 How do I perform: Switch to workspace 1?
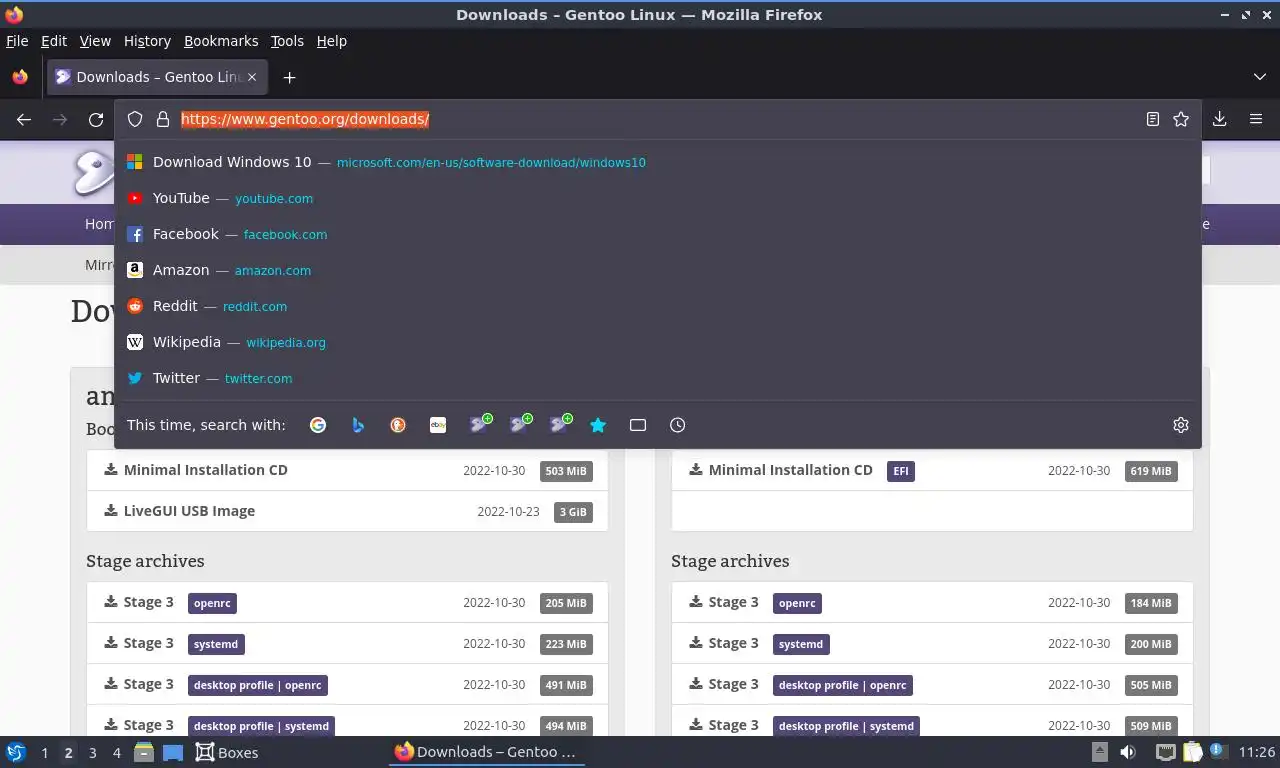(44, 753)
